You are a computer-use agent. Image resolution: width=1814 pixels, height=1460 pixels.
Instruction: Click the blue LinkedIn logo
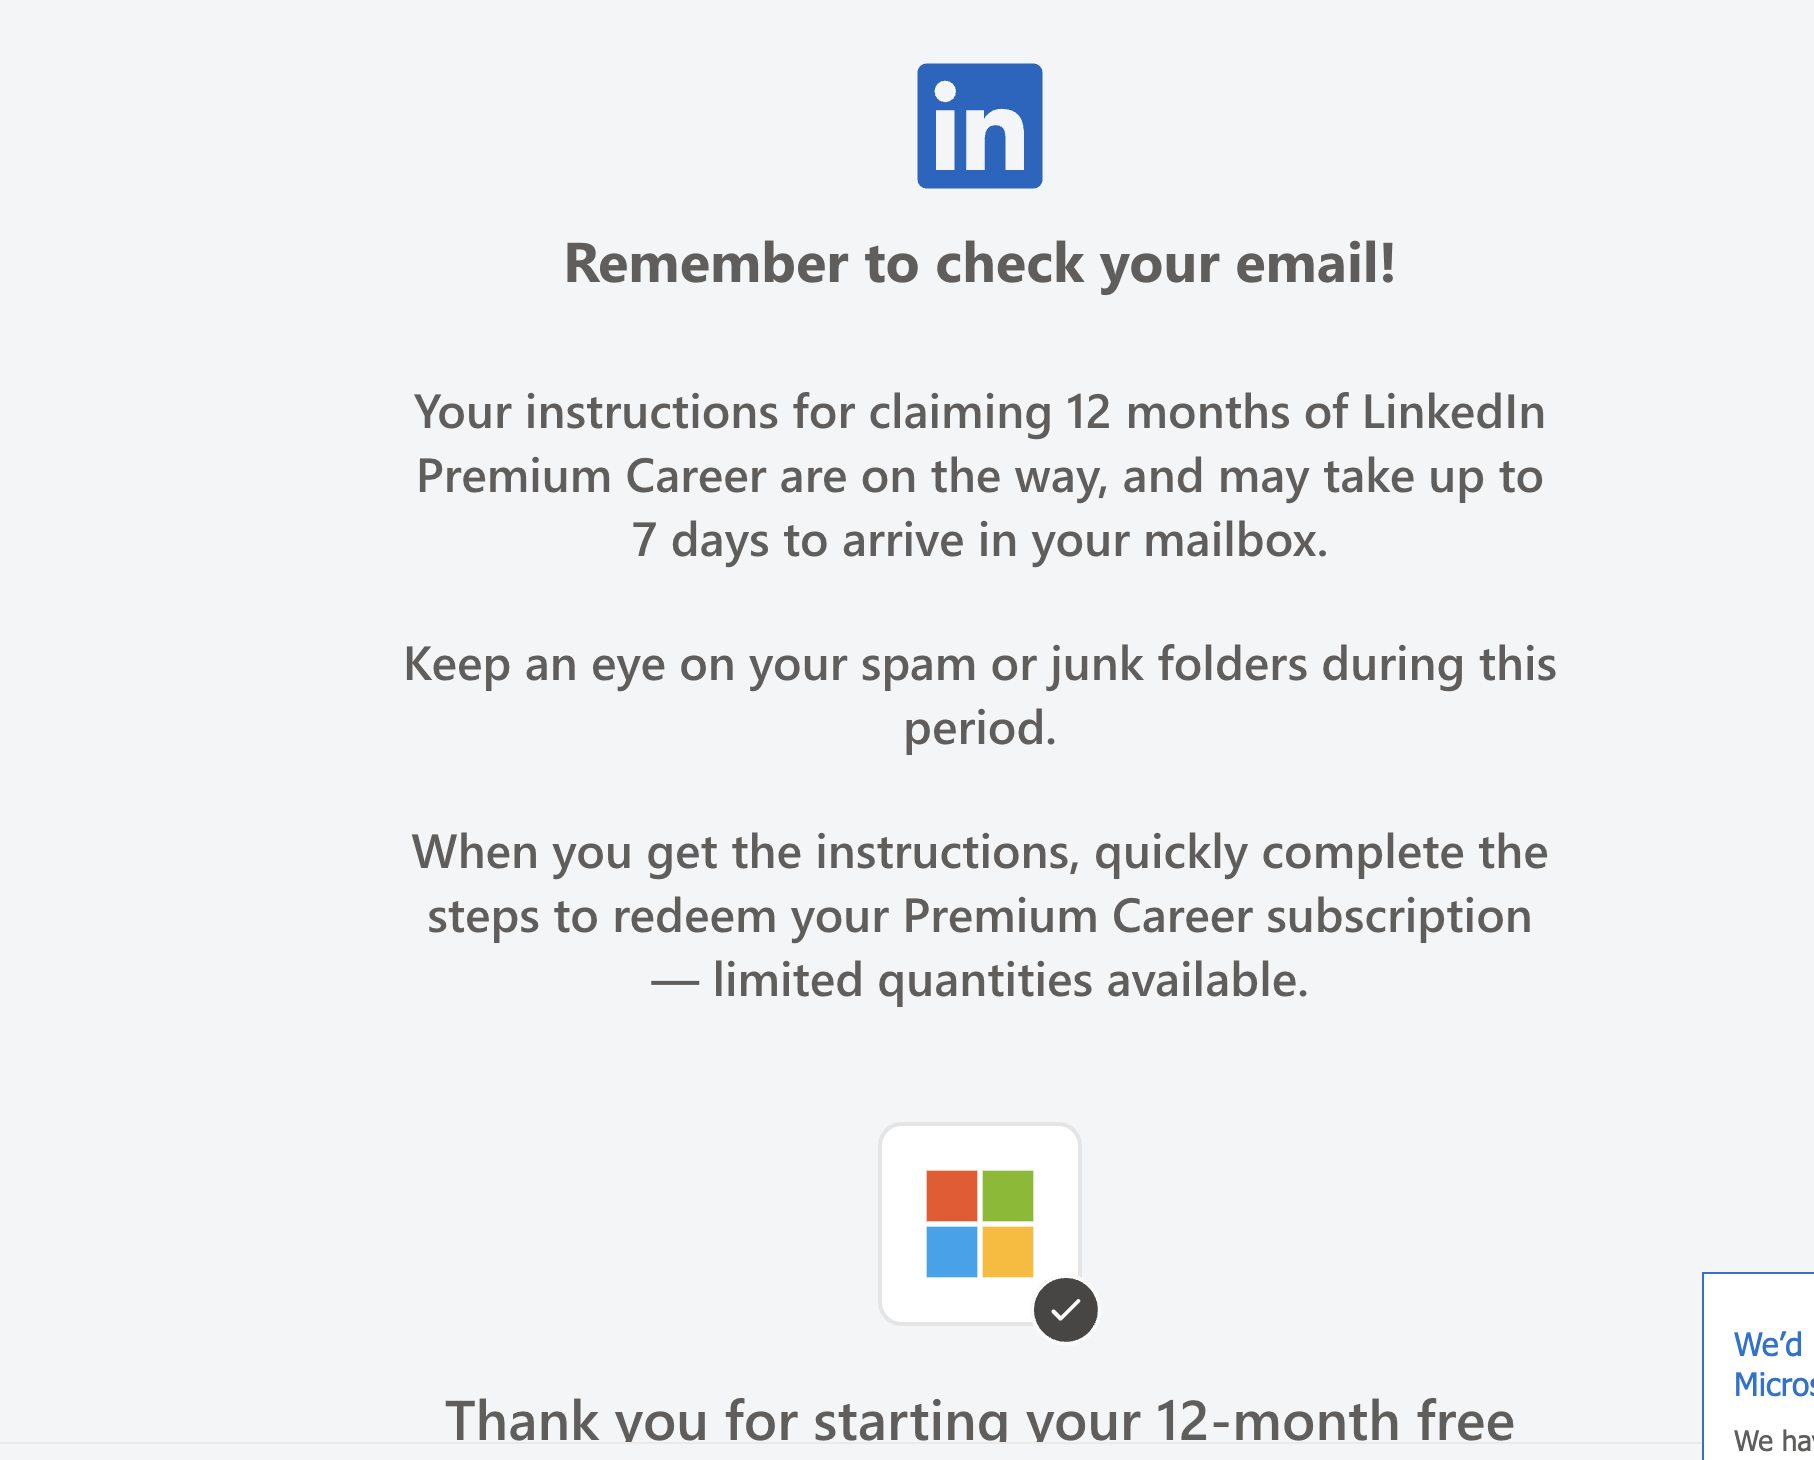point(979,126)
